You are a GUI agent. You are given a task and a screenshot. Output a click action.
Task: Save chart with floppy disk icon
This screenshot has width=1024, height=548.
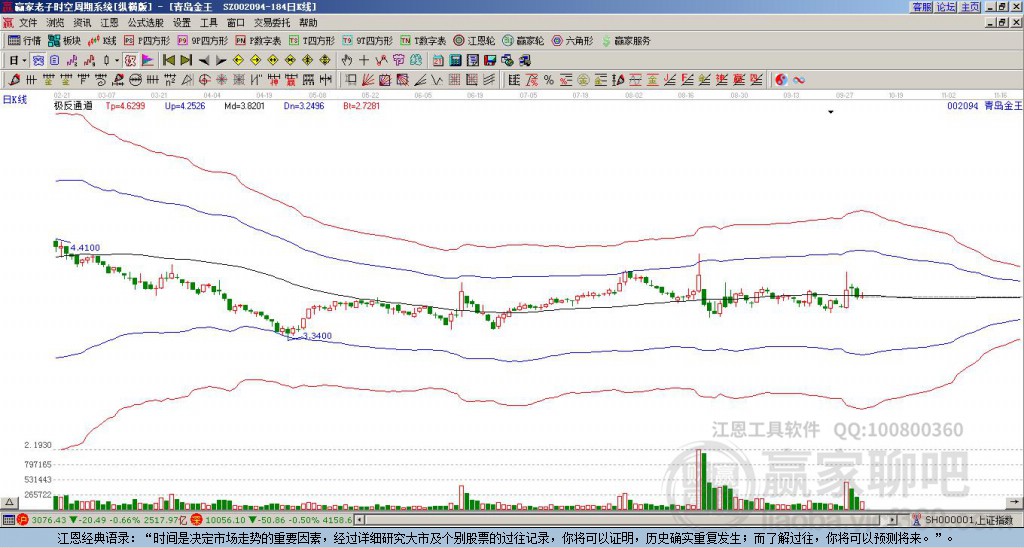tap(490, 61)
